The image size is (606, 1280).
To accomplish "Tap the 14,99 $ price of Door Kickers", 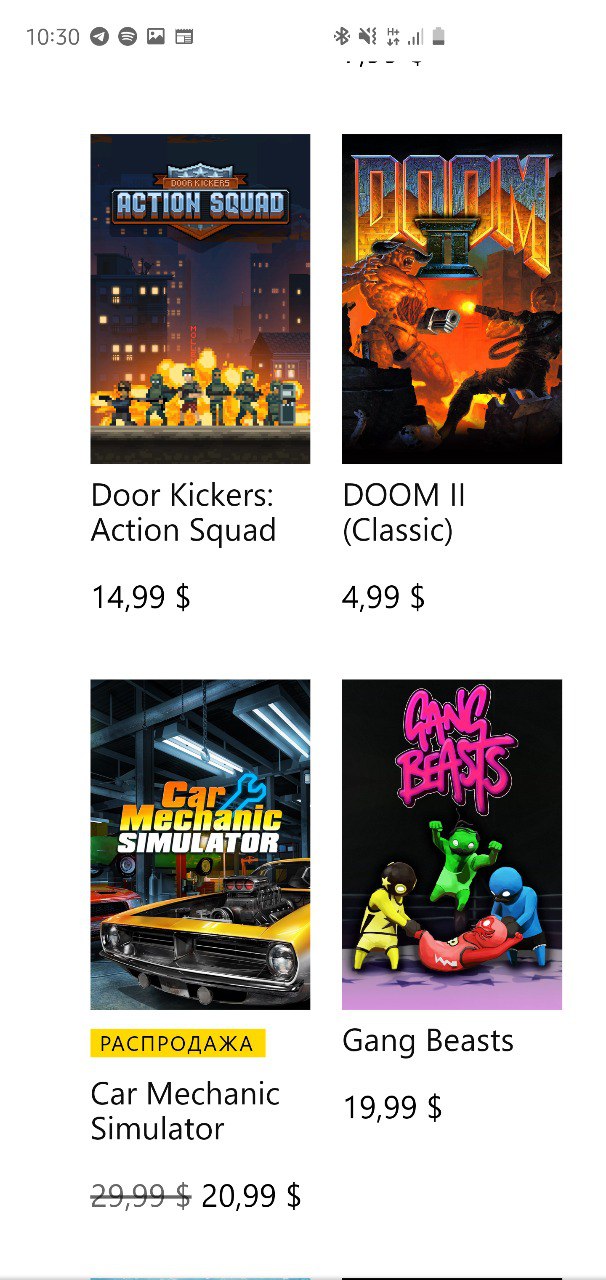I will (141, 598).
